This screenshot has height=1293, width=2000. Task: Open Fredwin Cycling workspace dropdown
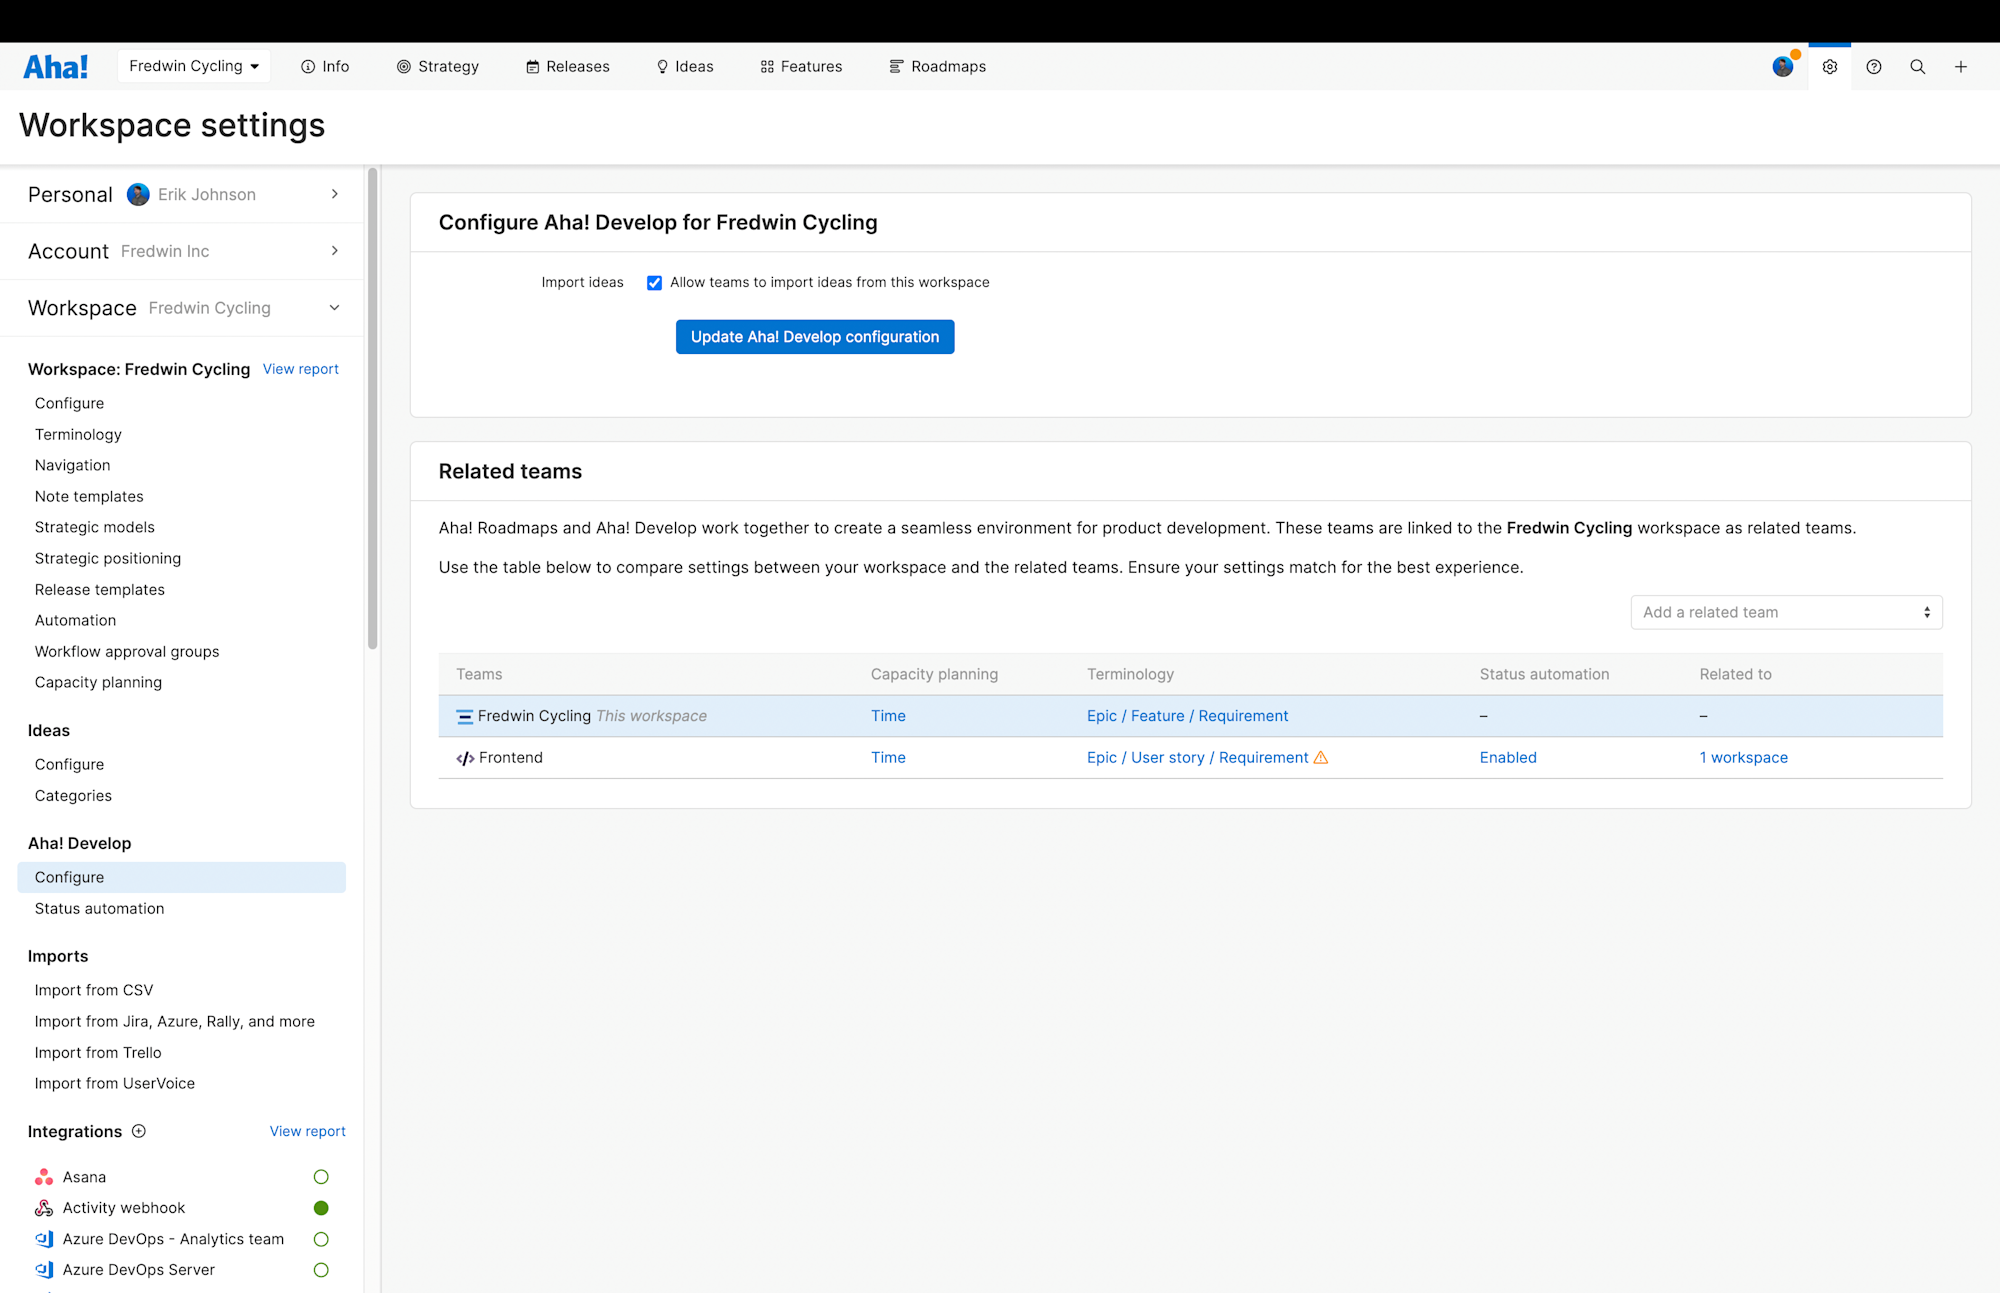click(x=194, y=67)
